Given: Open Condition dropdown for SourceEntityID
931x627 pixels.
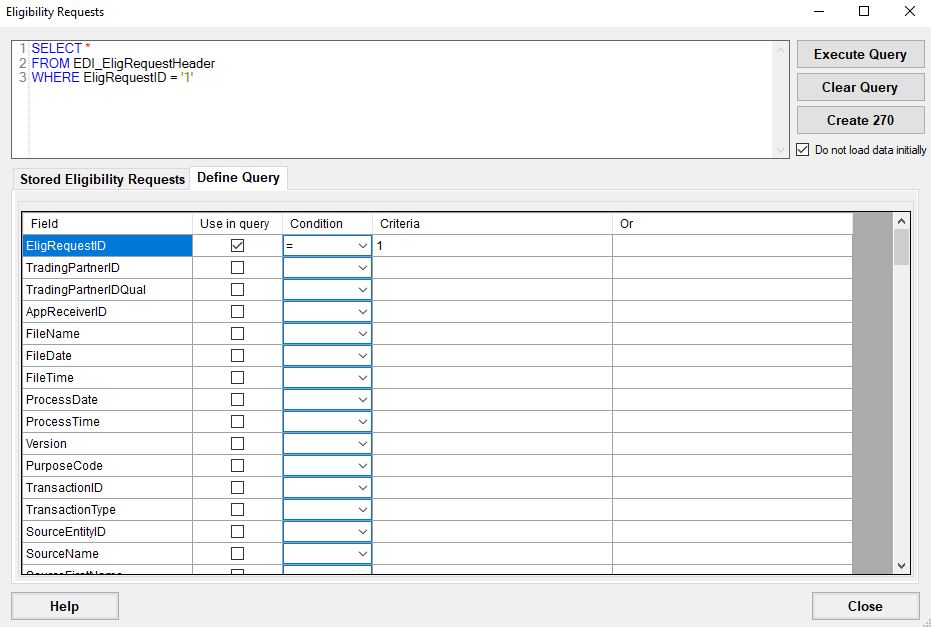Looking at the screenshot, I should tap(327, 531).
